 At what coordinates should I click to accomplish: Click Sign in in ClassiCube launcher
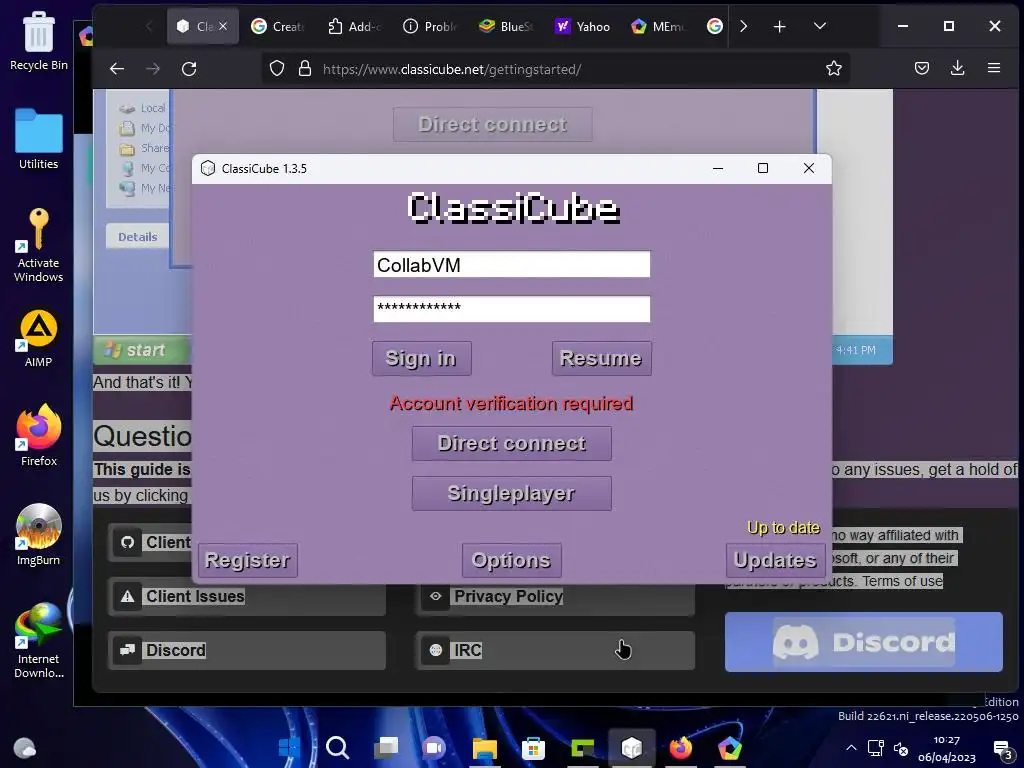pos(421,358)
